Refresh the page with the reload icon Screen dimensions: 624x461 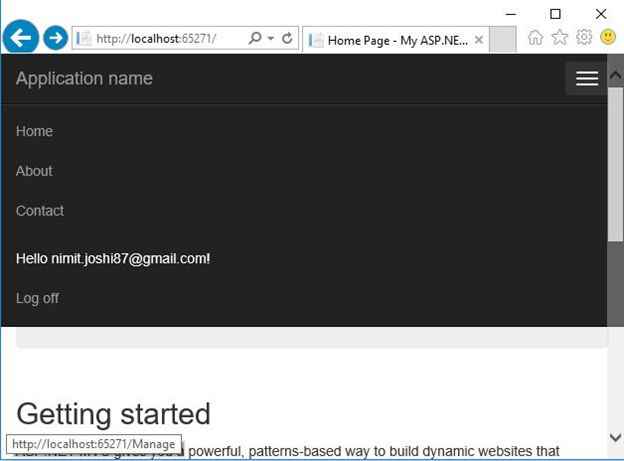[x=287, y=38]
